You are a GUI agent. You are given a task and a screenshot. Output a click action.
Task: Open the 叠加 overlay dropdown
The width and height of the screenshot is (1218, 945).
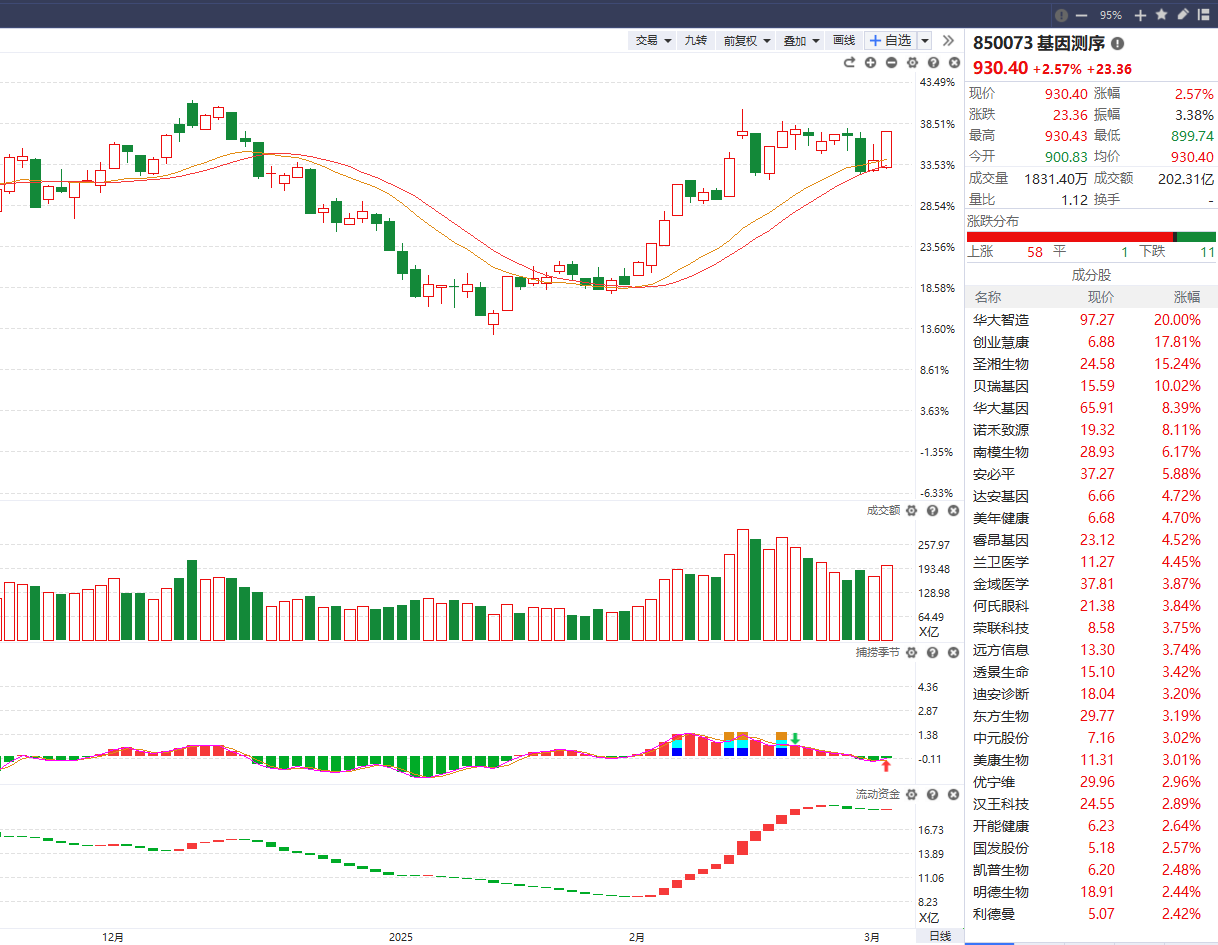[x=801, y=40]
